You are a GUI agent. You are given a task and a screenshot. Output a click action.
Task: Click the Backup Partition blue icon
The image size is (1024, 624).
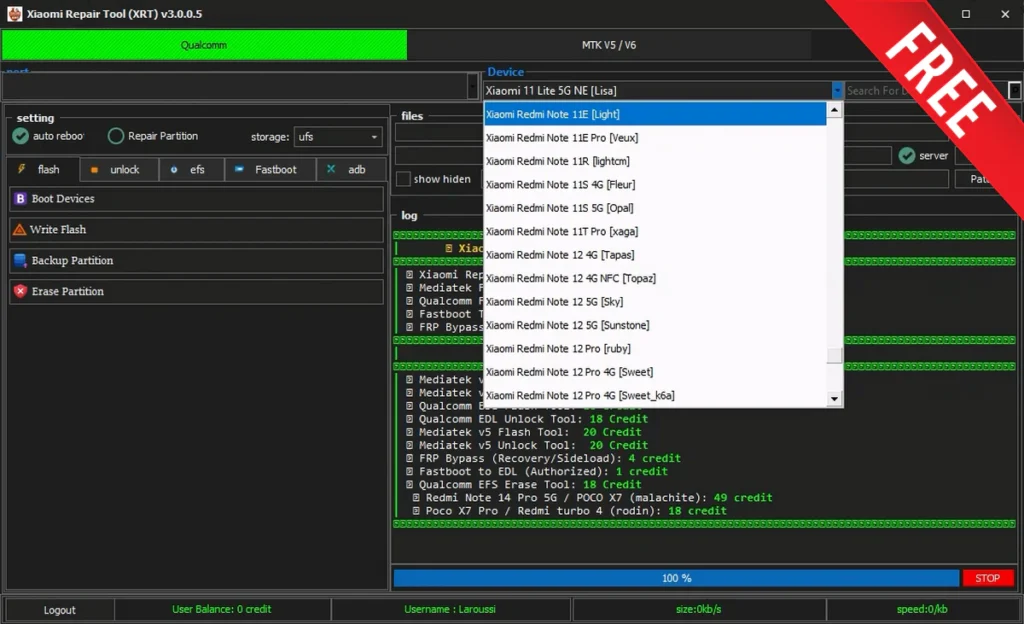(20, 261)
